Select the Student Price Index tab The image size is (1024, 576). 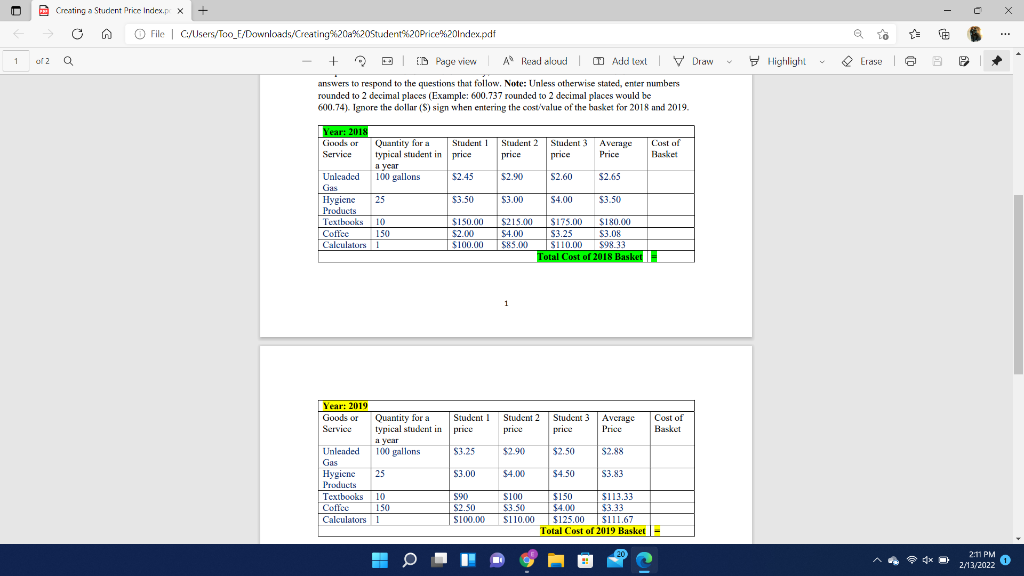point(110,11)
